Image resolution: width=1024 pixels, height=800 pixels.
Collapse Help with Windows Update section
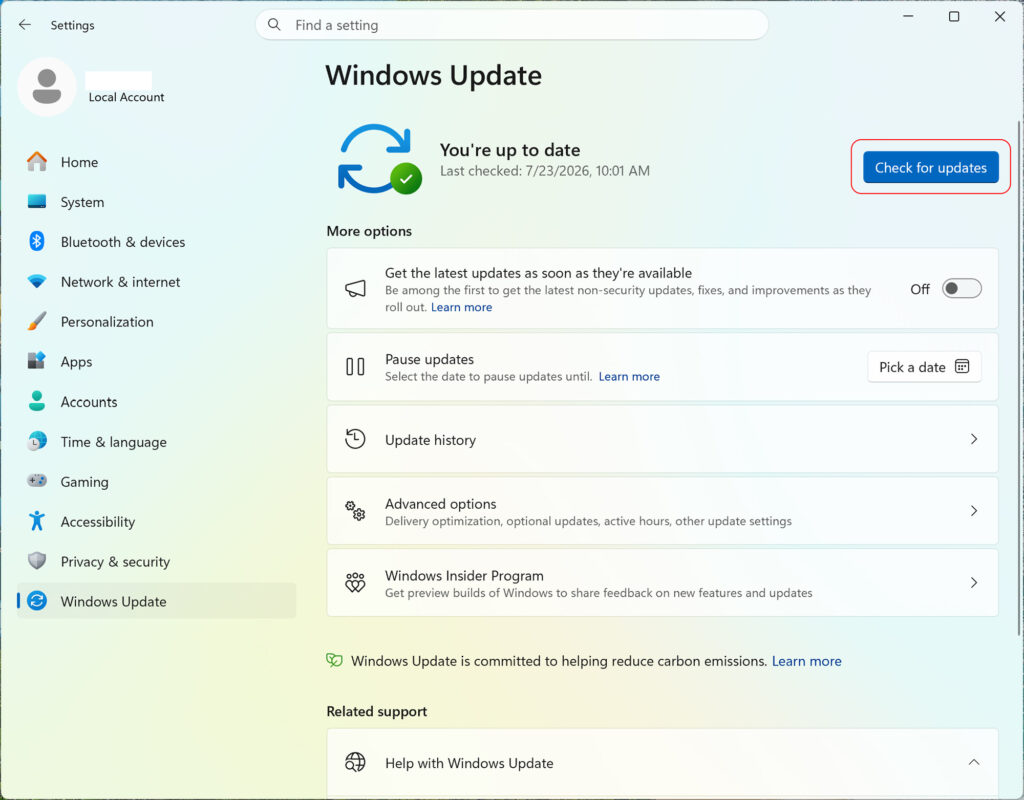[x=974, y=762]
